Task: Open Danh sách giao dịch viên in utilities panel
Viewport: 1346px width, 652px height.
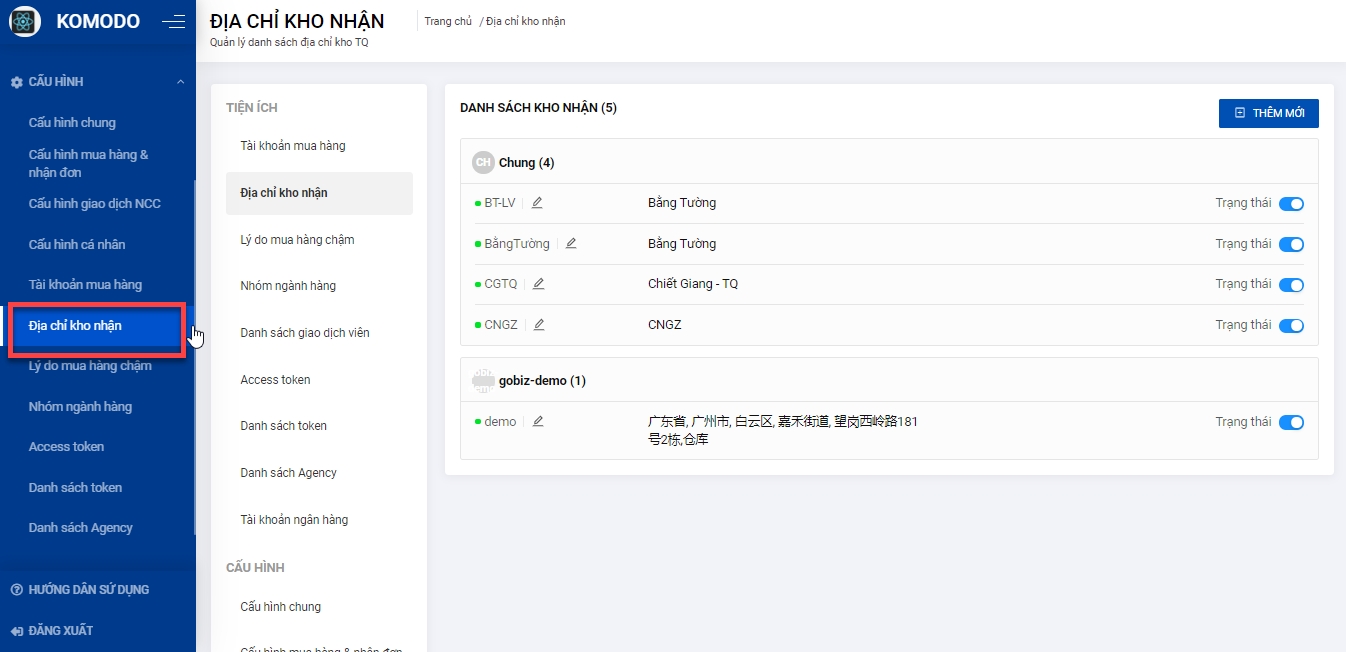Action: click(x=304, y=333)
